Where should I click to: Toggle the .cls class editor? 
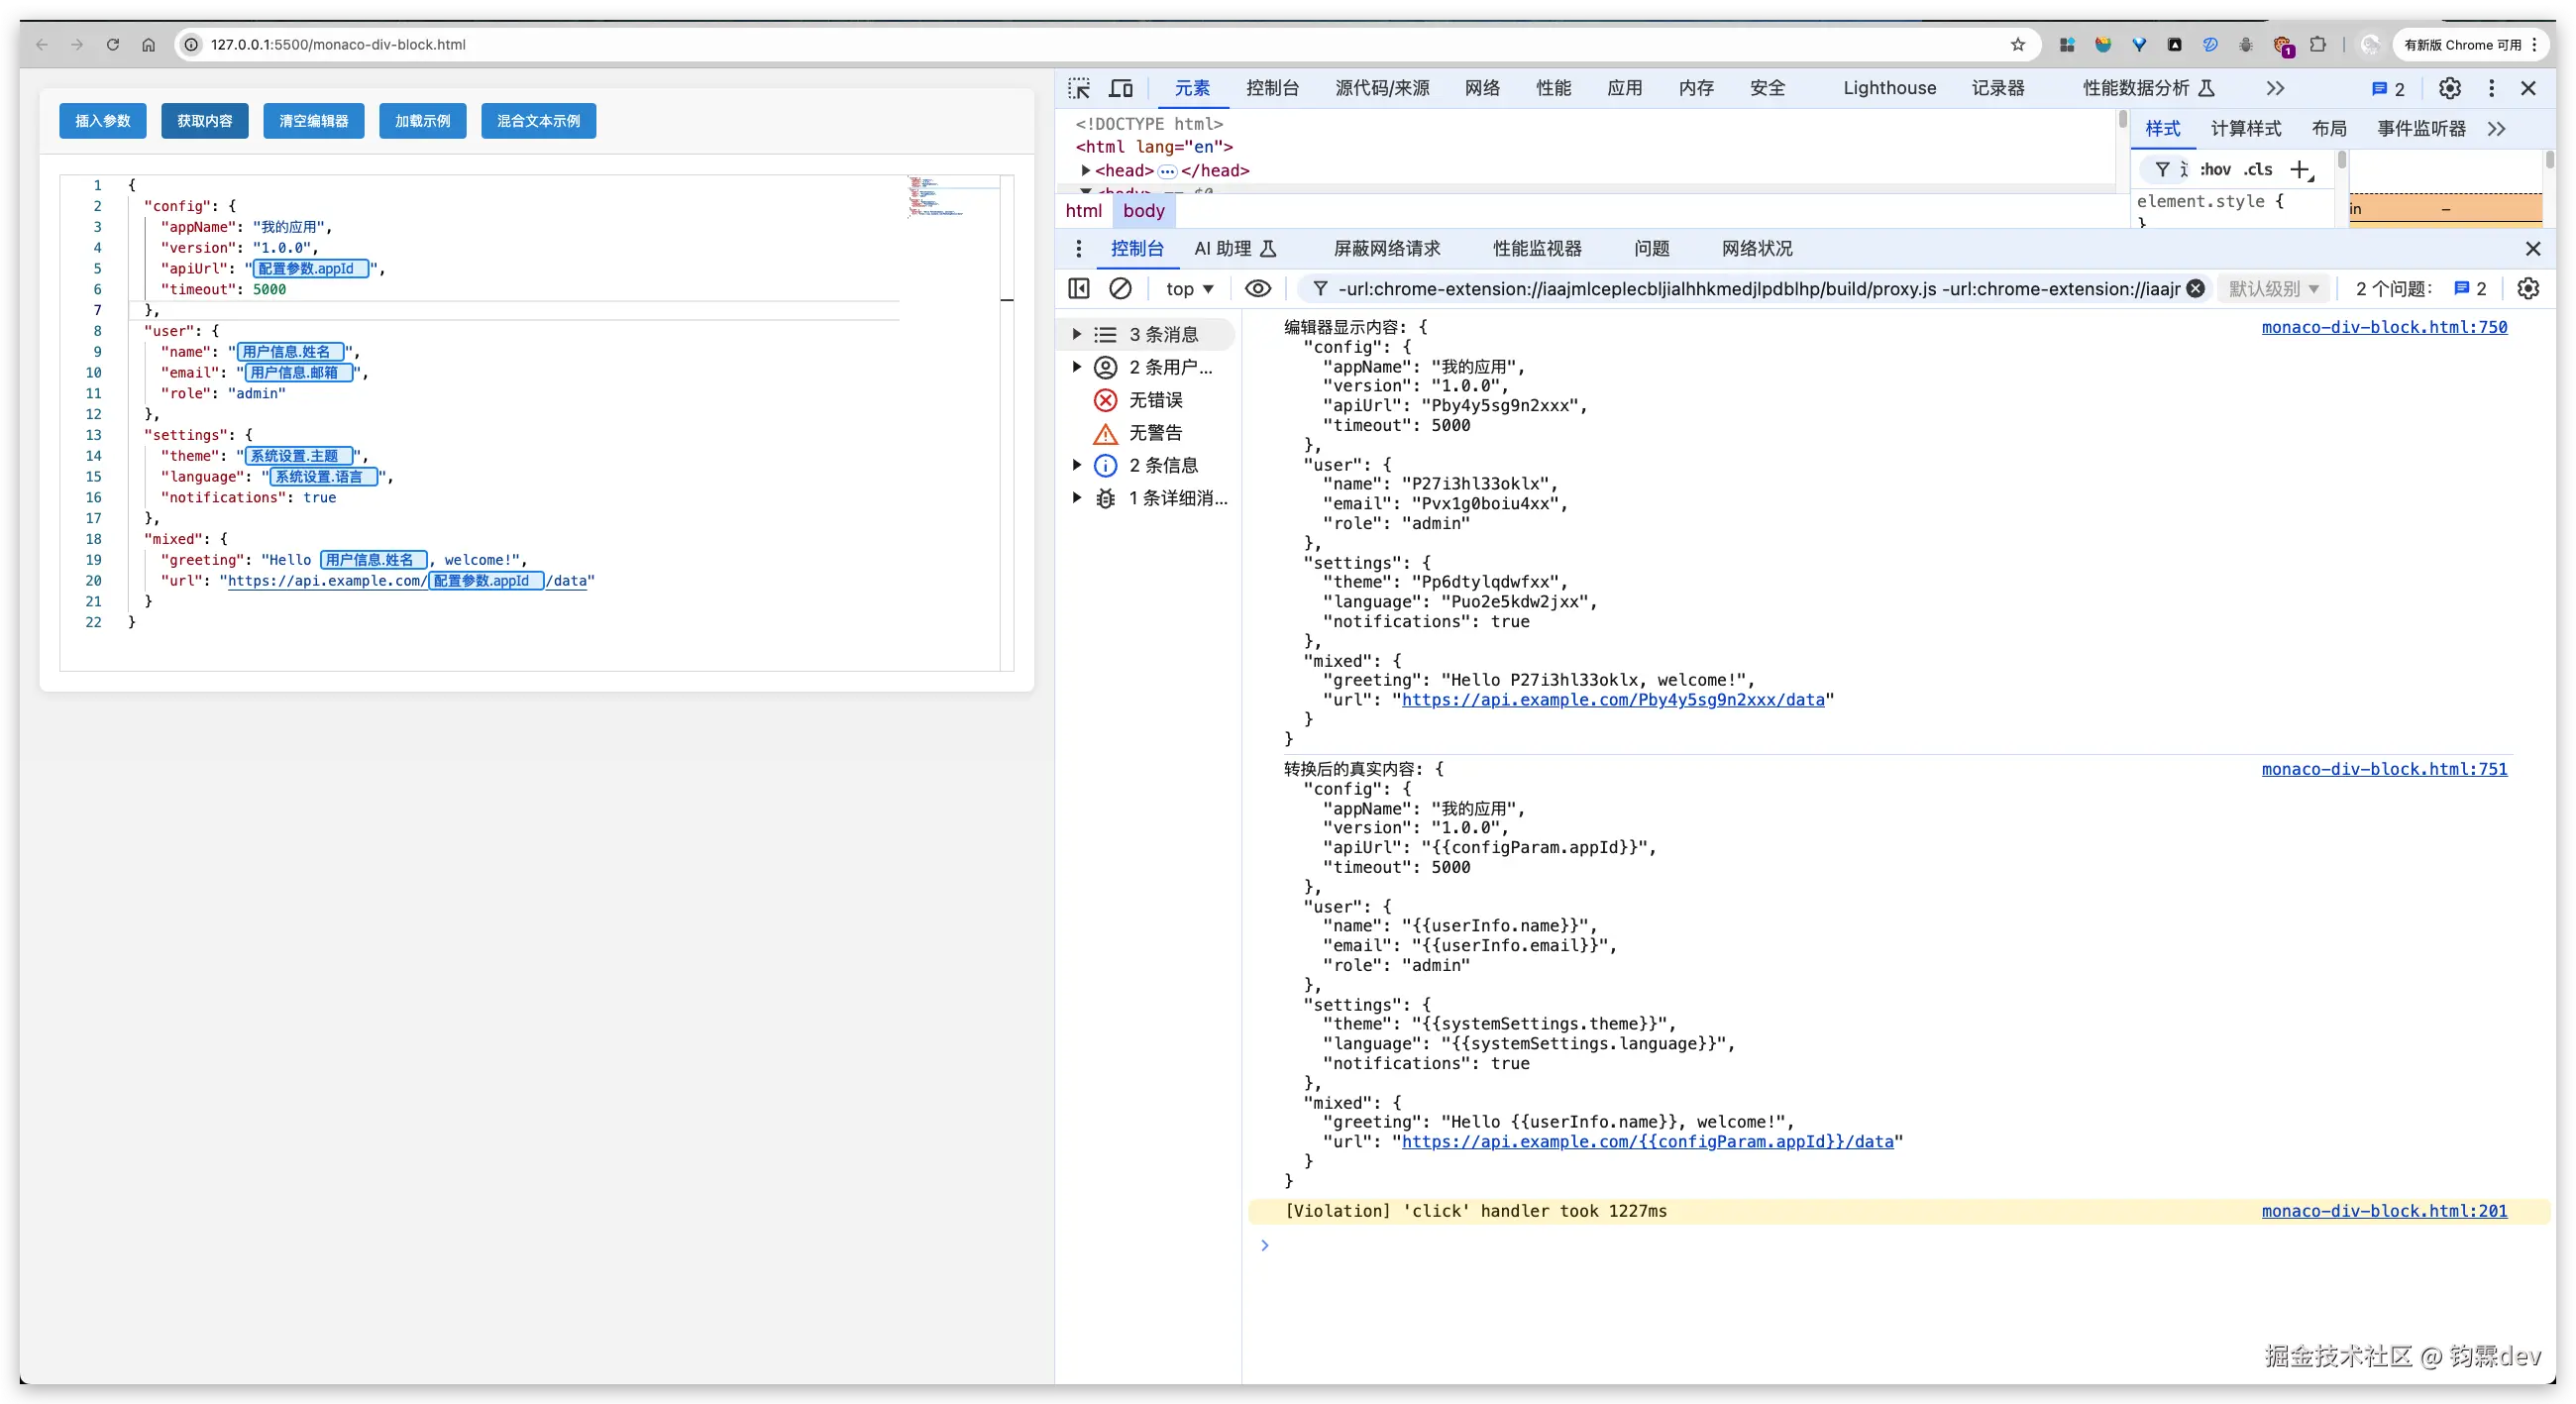[x=2258, y=170]
